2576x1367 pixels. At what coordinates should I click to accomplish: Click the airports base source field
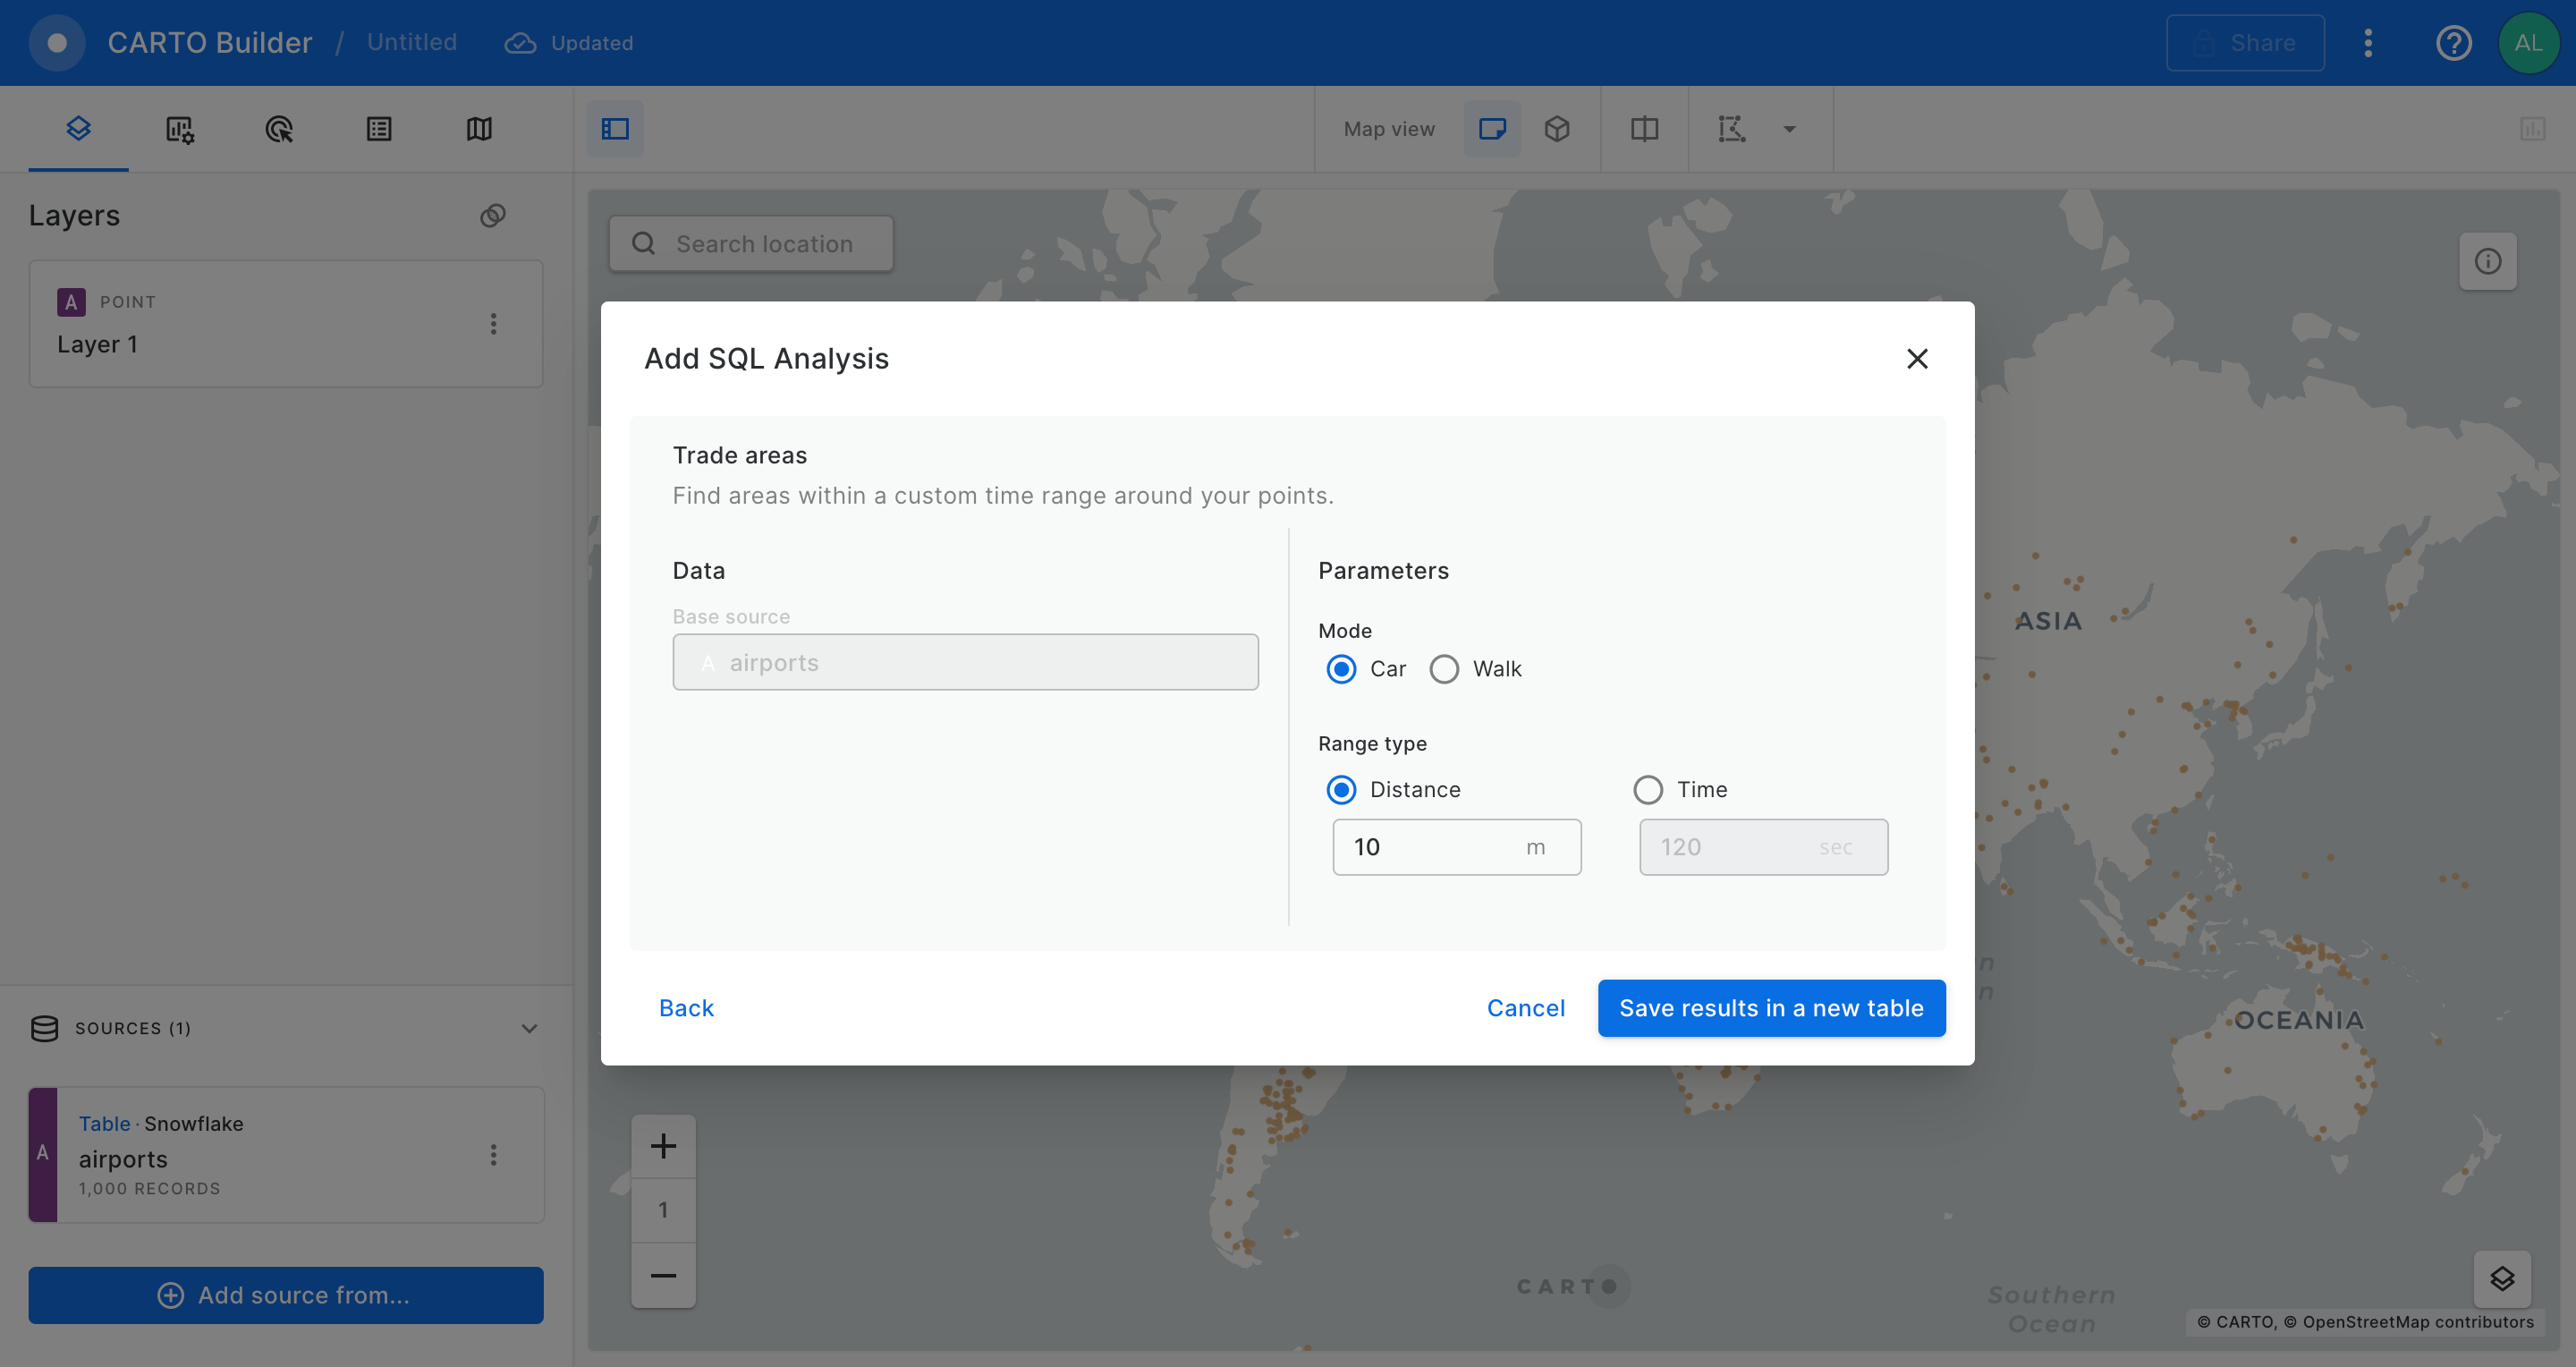(x=965, y=662)
